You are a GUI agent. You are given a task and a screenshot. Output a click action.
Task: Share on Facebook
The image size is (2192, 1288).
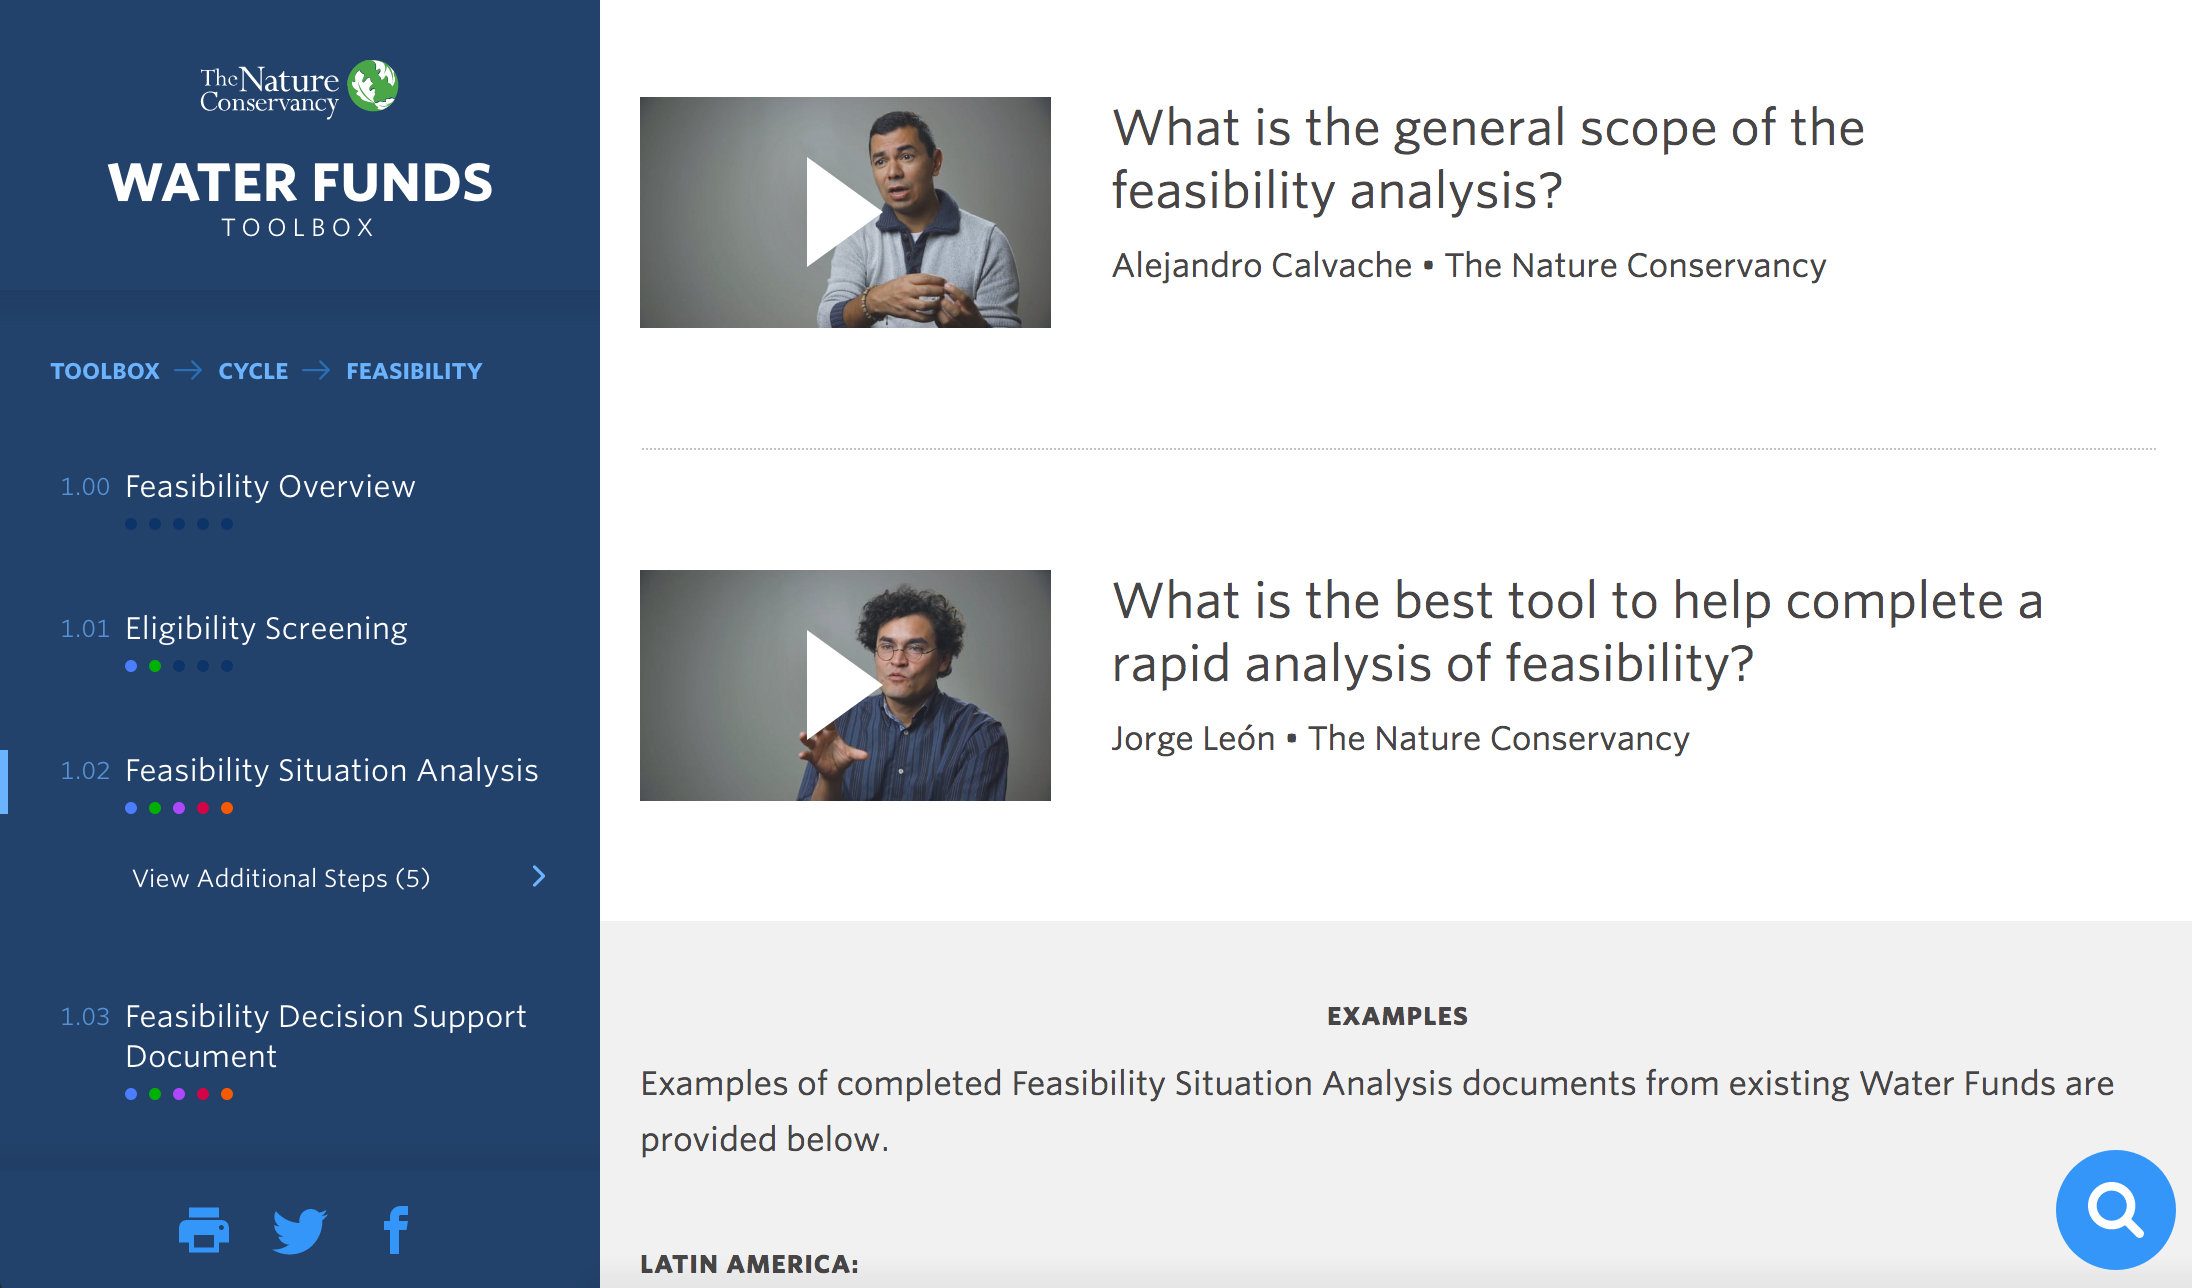click(x=396, y=1230)
